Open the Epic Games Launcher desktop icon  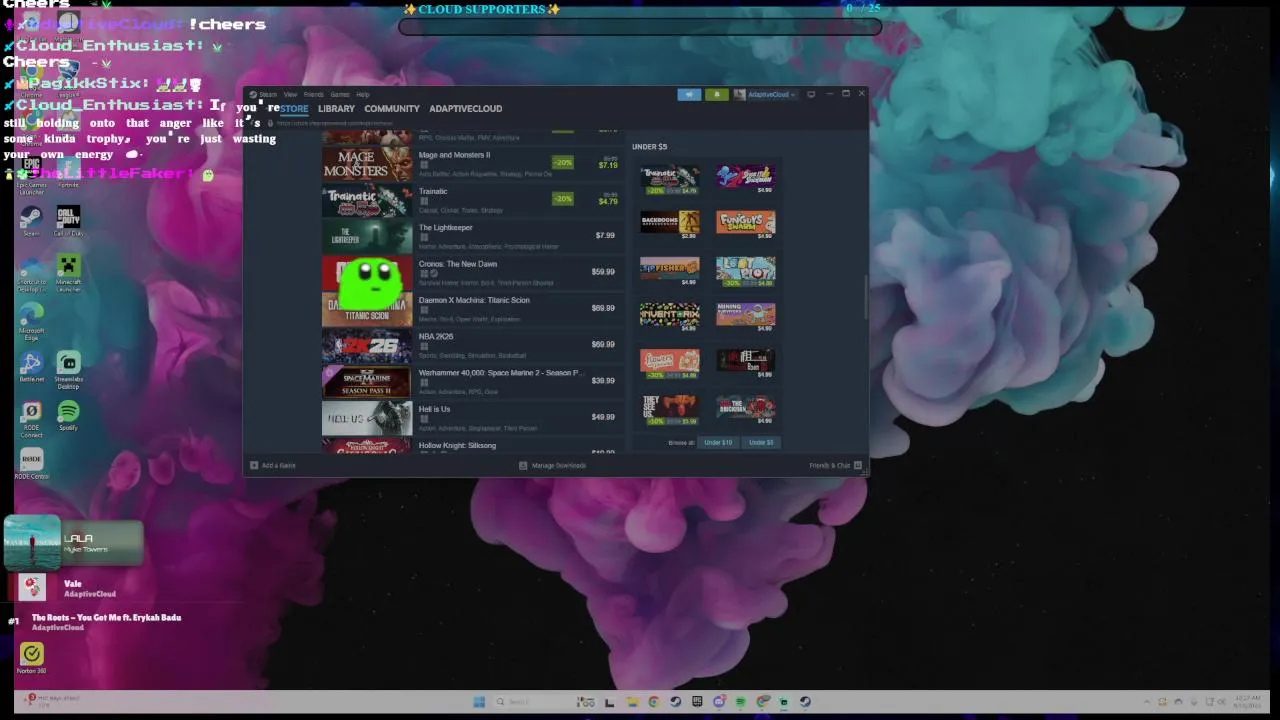31,173
